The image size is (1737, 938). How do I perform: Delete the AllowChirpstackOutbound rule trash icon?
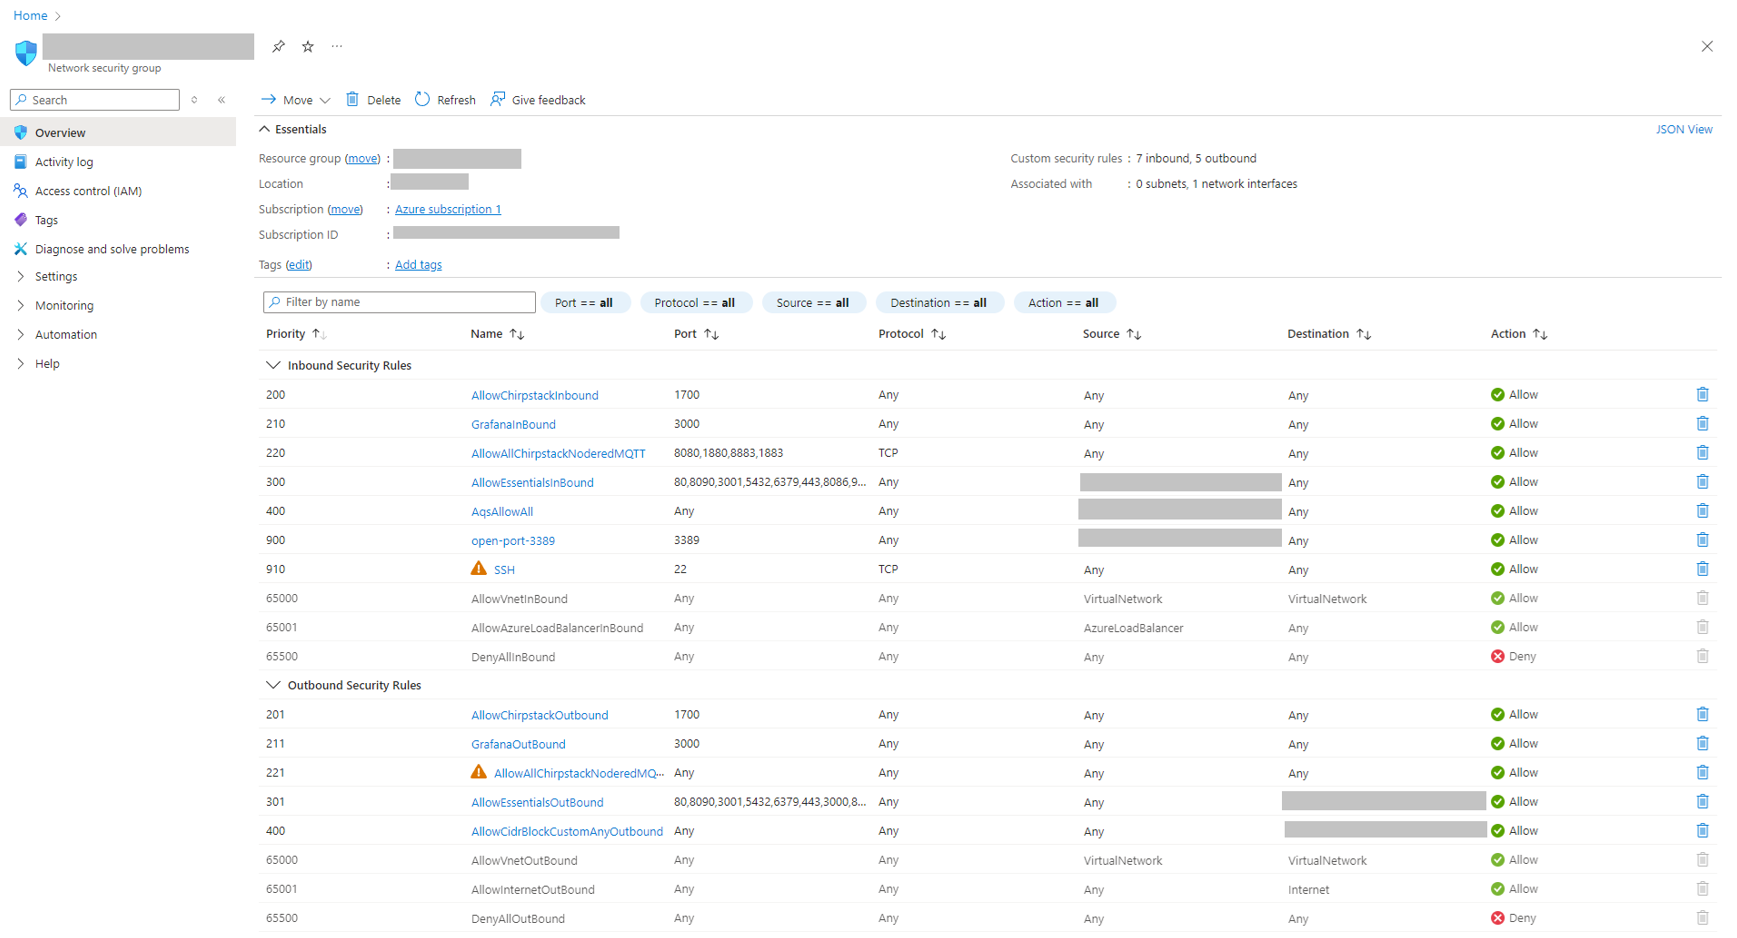[1702, 715]
